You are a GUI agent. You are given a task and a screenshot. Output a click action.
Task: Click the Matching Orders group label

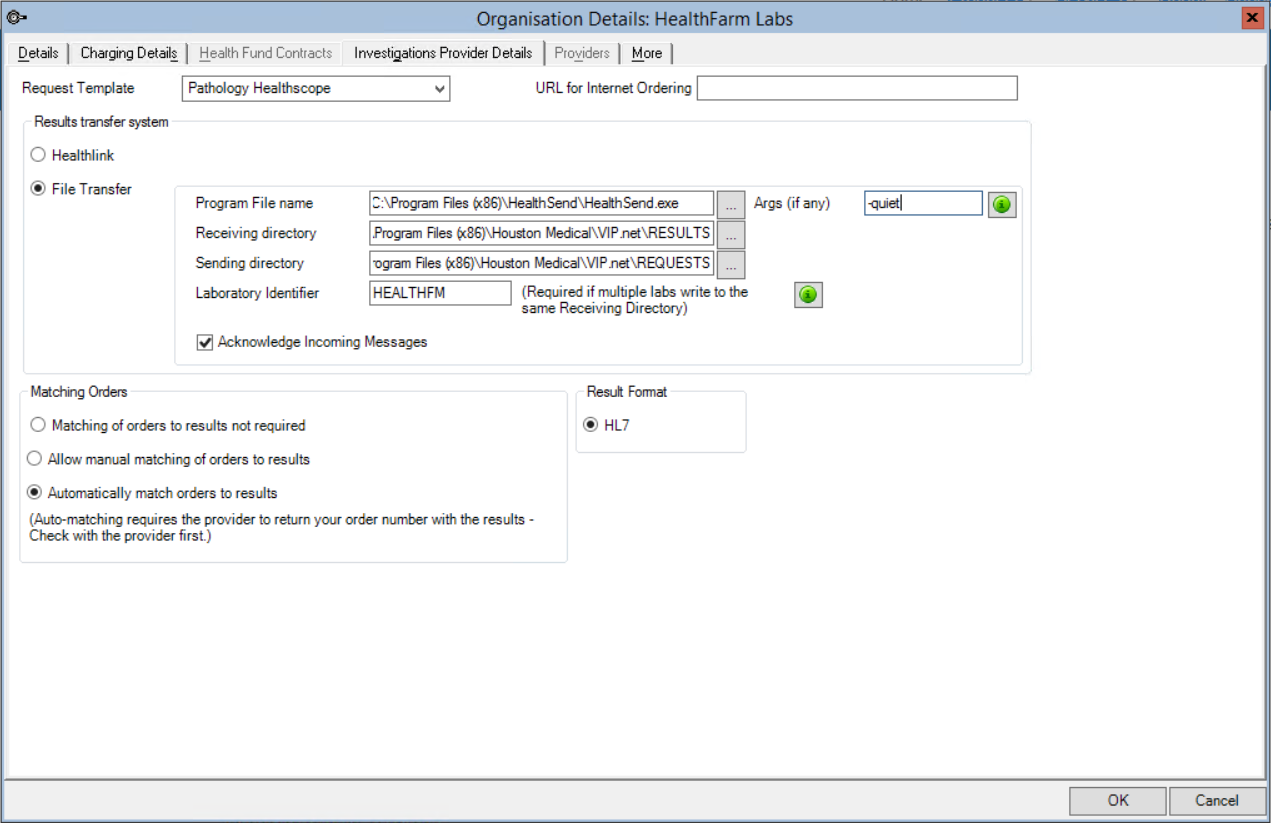(79, 392)
